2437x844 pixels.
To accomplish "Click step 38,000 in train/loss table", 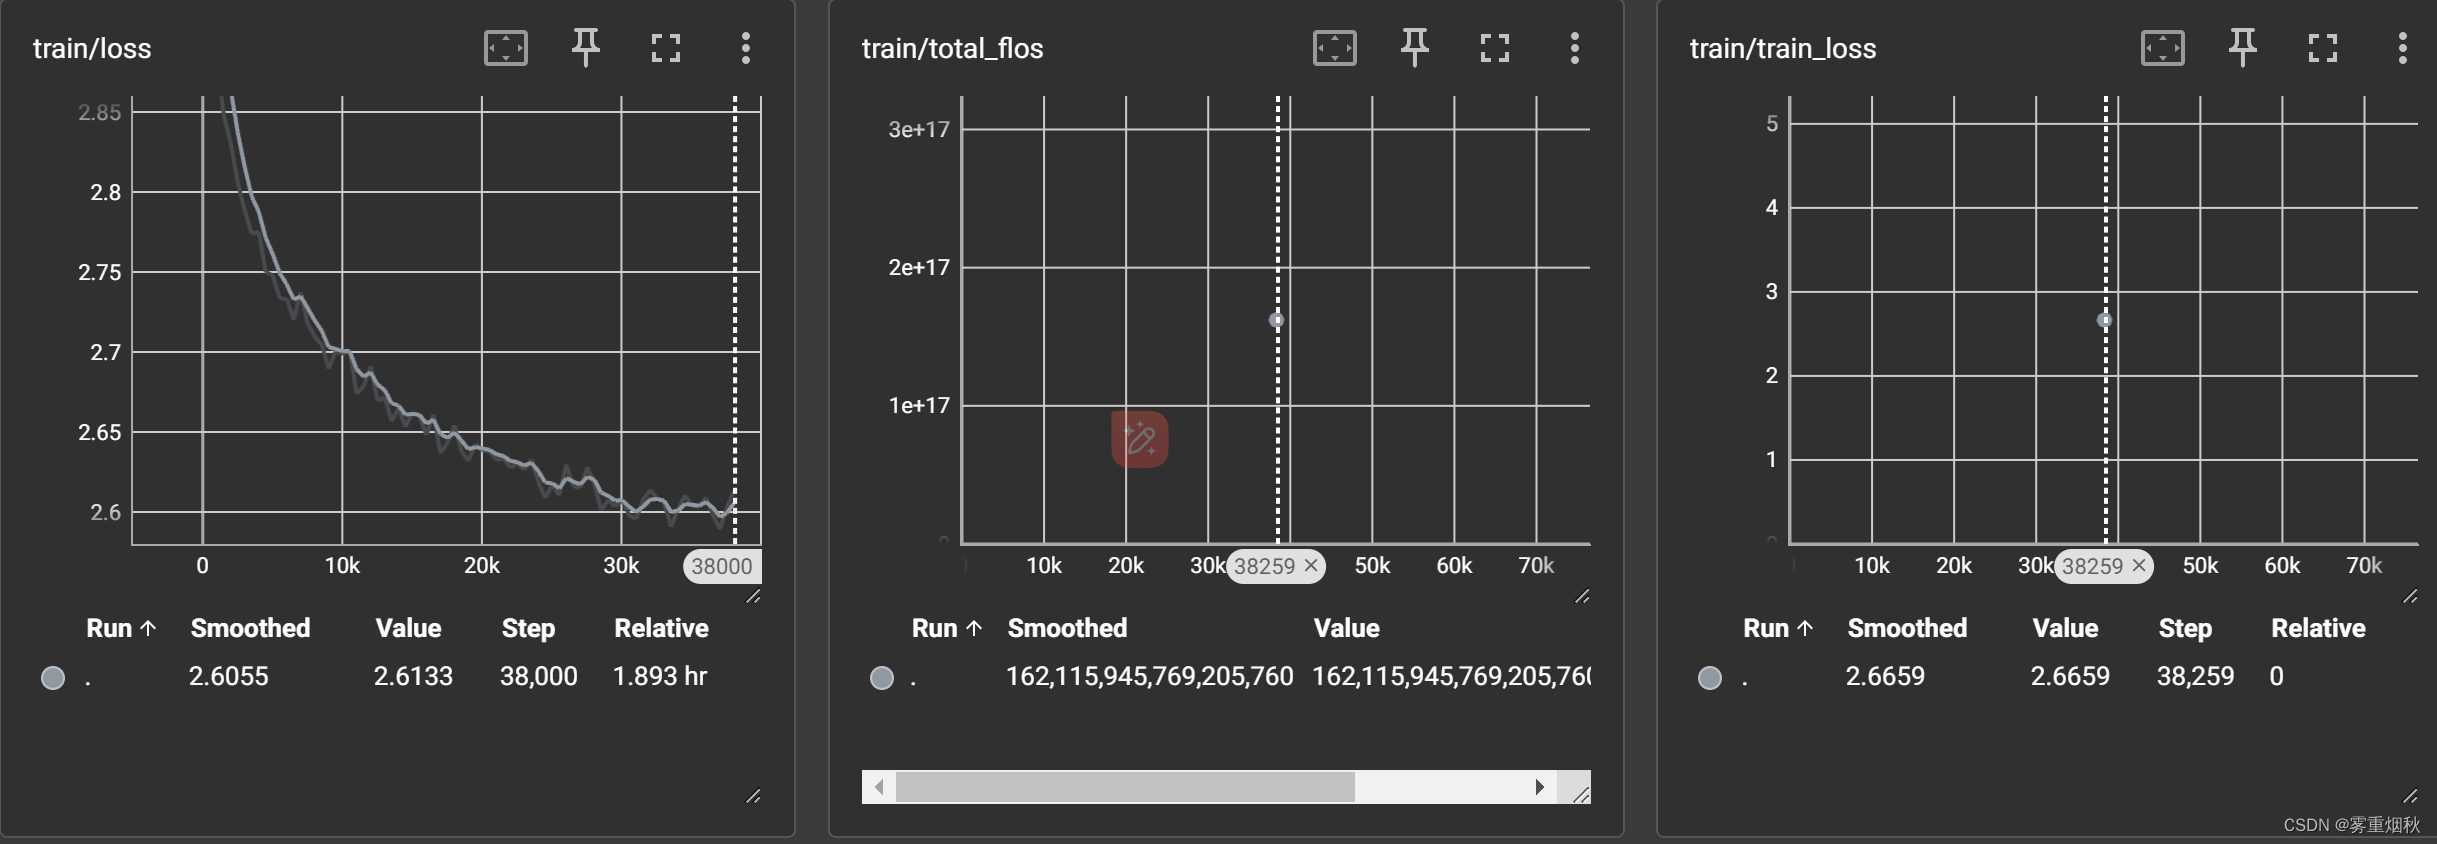I will coord(538,676).
